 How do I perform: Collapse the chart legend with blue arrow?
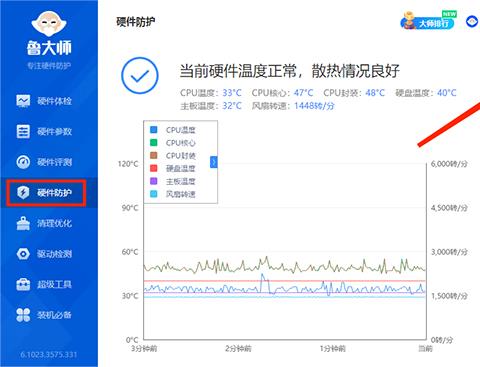click(214, 162)
